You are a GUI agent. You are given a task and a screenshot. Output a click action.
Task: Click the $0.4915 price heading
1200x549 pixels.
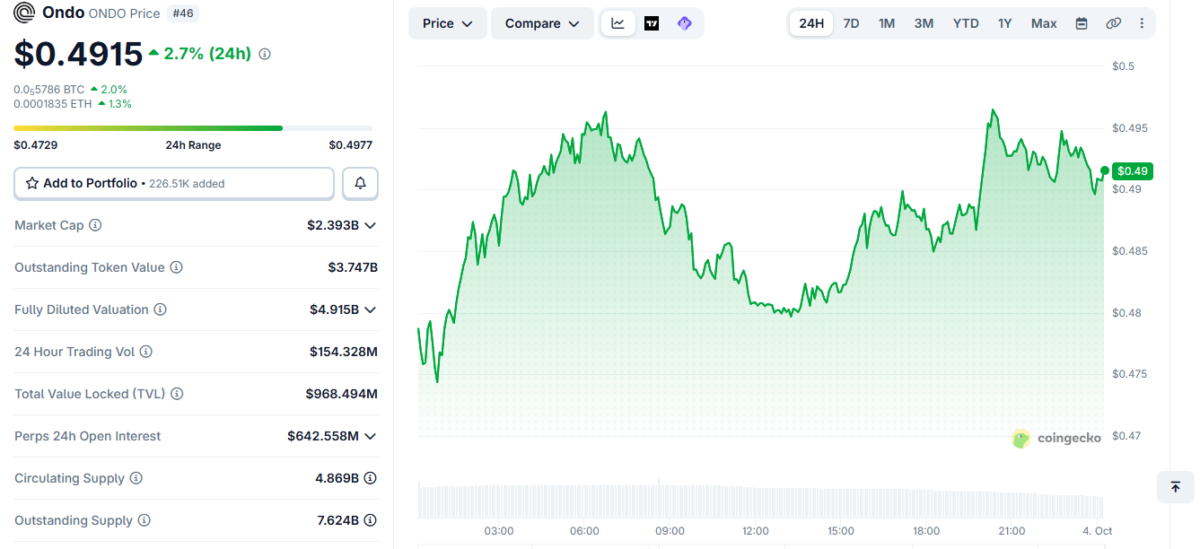point(78,54)
